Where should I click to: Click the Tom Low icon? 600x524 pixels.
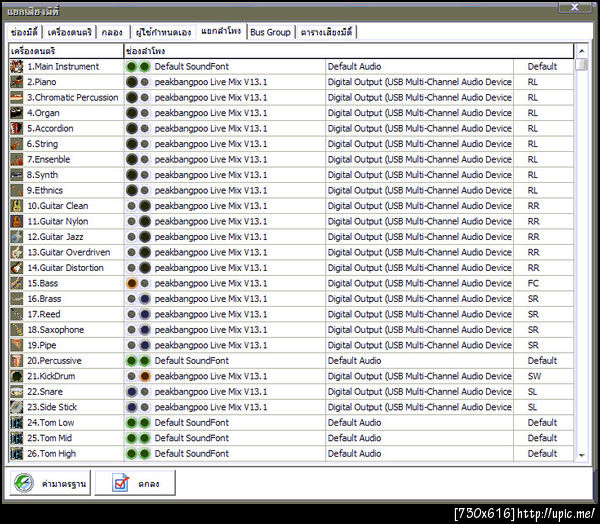pyautogui.click(x=16, y=423)
